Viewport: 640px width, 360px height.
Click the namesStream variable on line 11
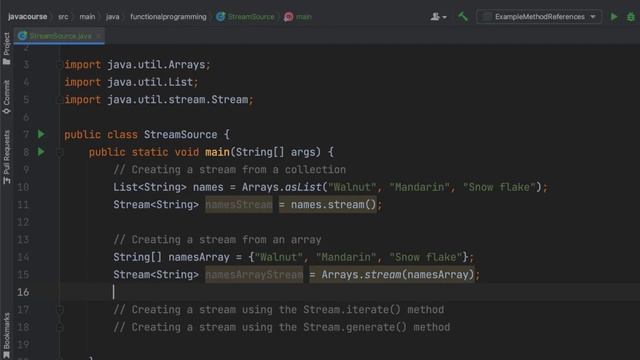(x=239, y=204)
